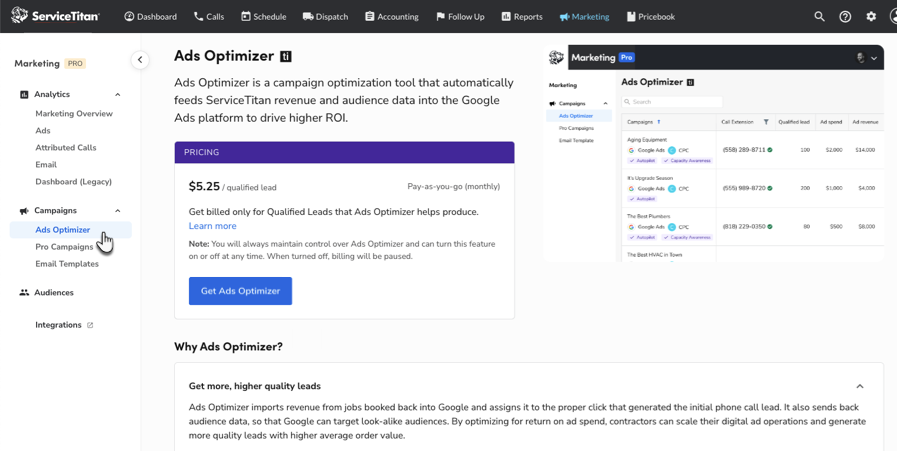Open the Audiences section label

54,292
